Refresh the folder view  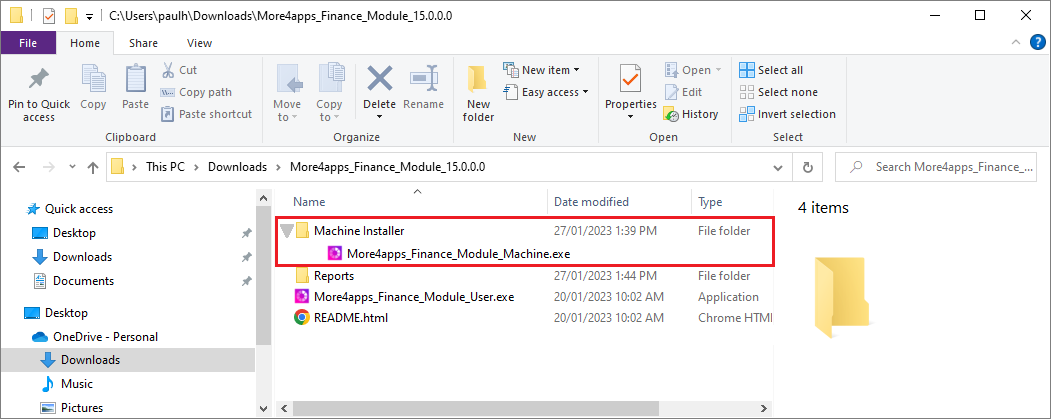point(808,167)
